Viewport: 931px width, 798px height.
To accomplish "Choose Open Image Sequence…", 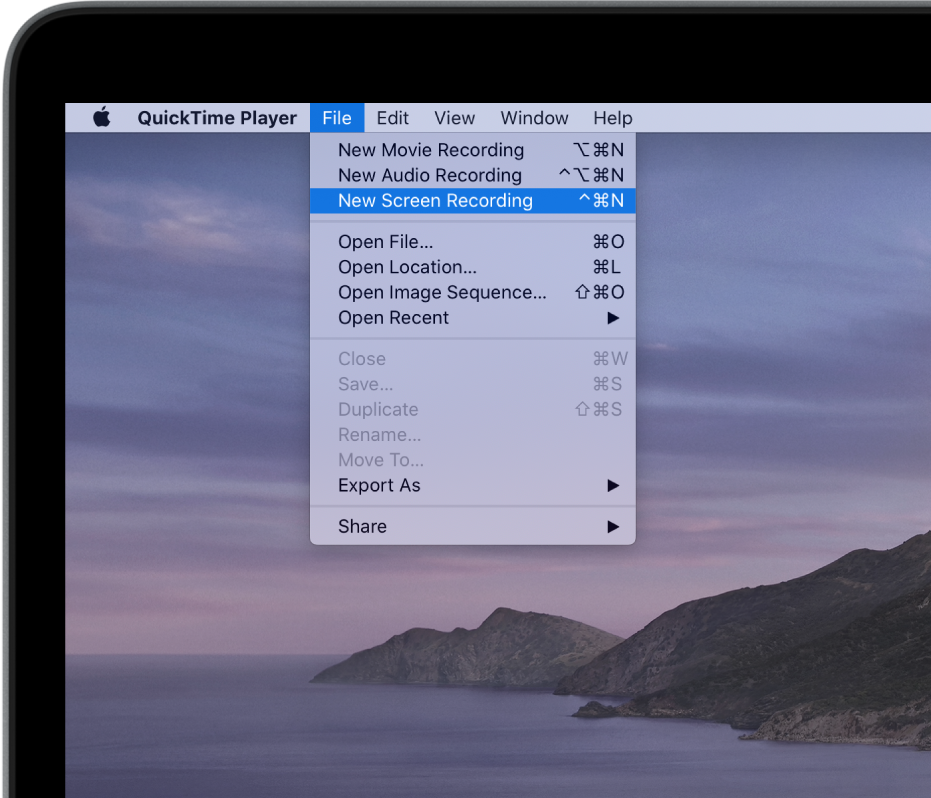I will click(442, 292).
